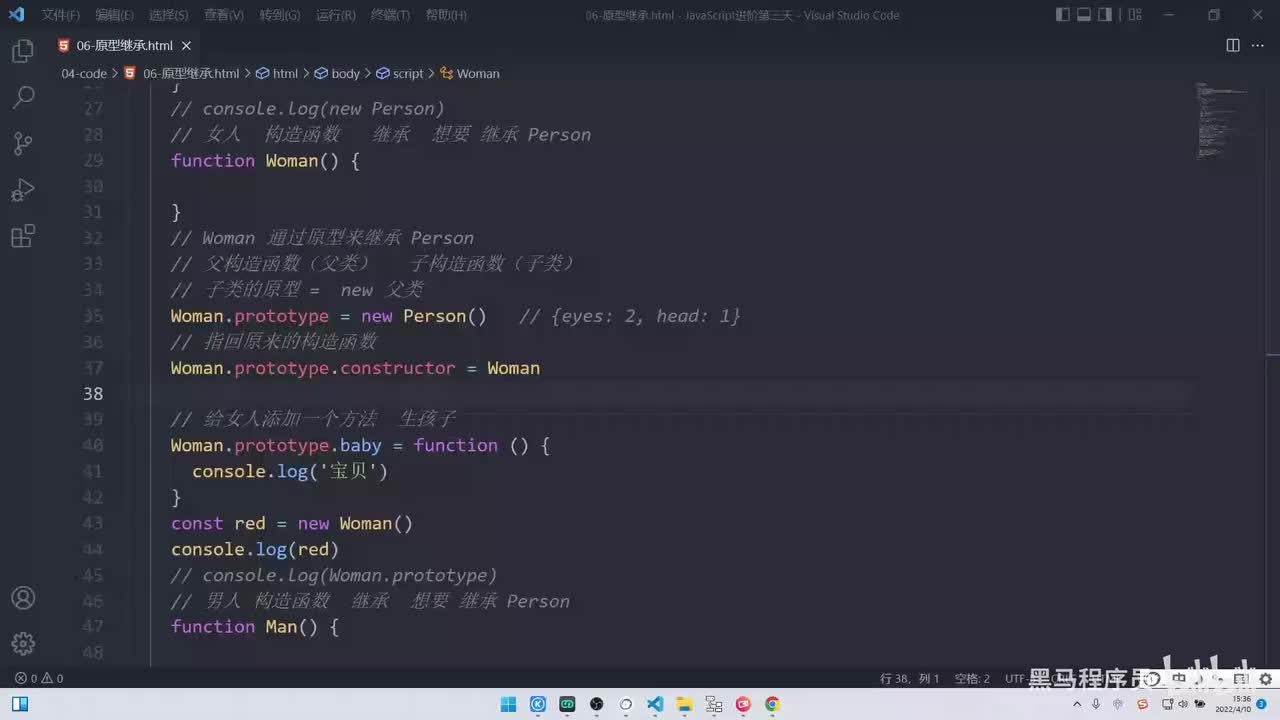Open the 查看(V) menu
This screenshot has width=1280, height=720.
(223, 15)
